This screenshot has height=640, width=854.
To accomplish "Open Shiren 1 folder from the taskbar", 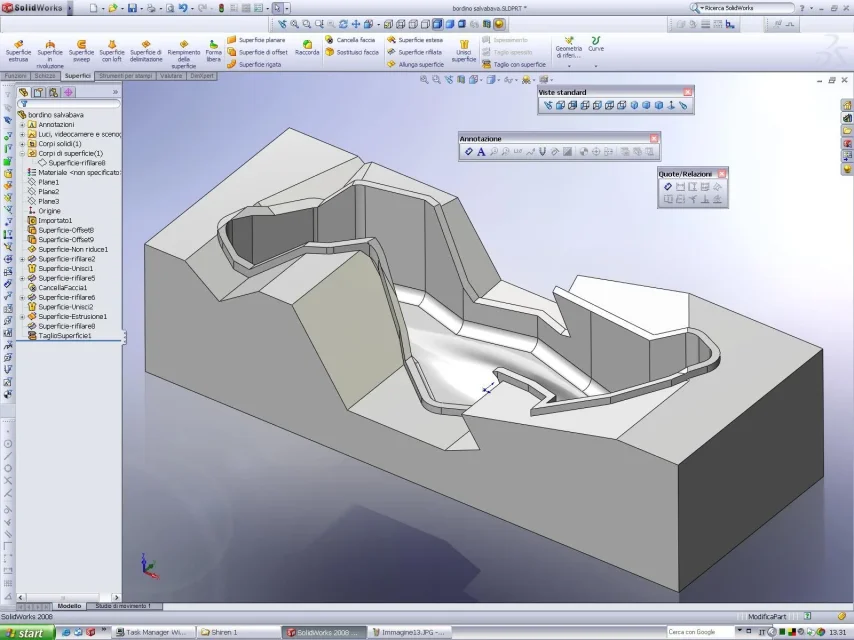I will (236, 632).
